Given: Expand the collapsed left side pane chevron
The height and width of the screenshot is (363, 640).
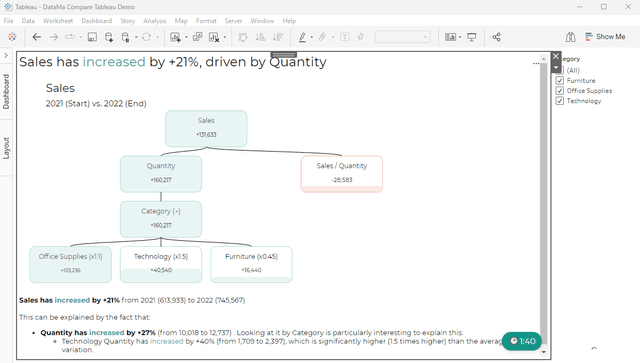Looking at the screenshot, I should (6, 55).
